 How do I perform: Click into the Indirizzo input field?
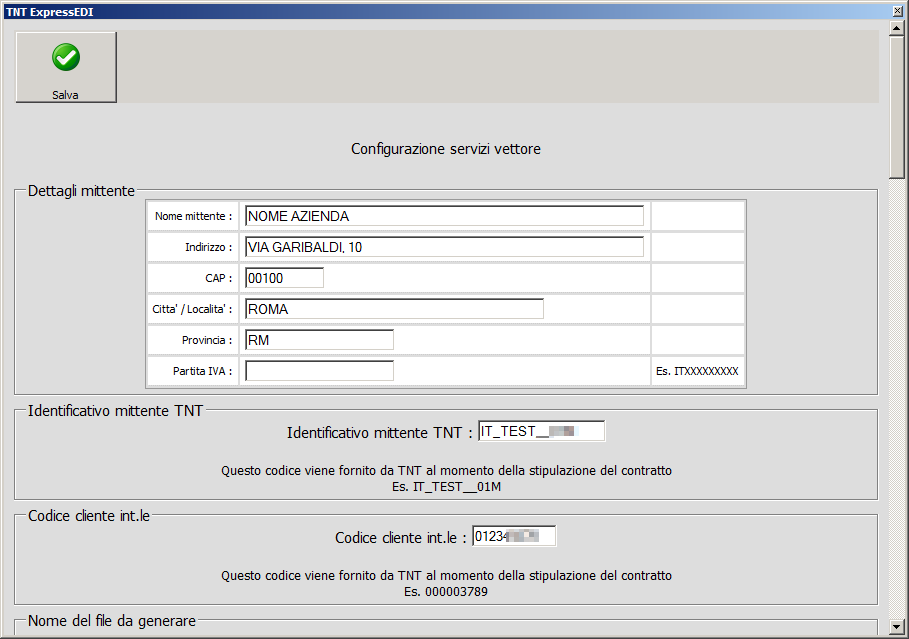tap(444, 247)
